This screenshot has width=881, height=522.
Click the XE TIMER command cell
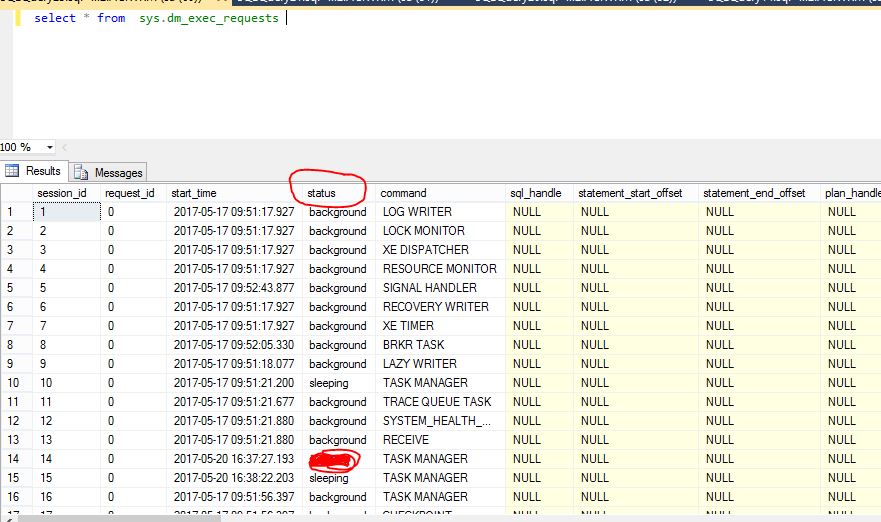tap(440, 326)
